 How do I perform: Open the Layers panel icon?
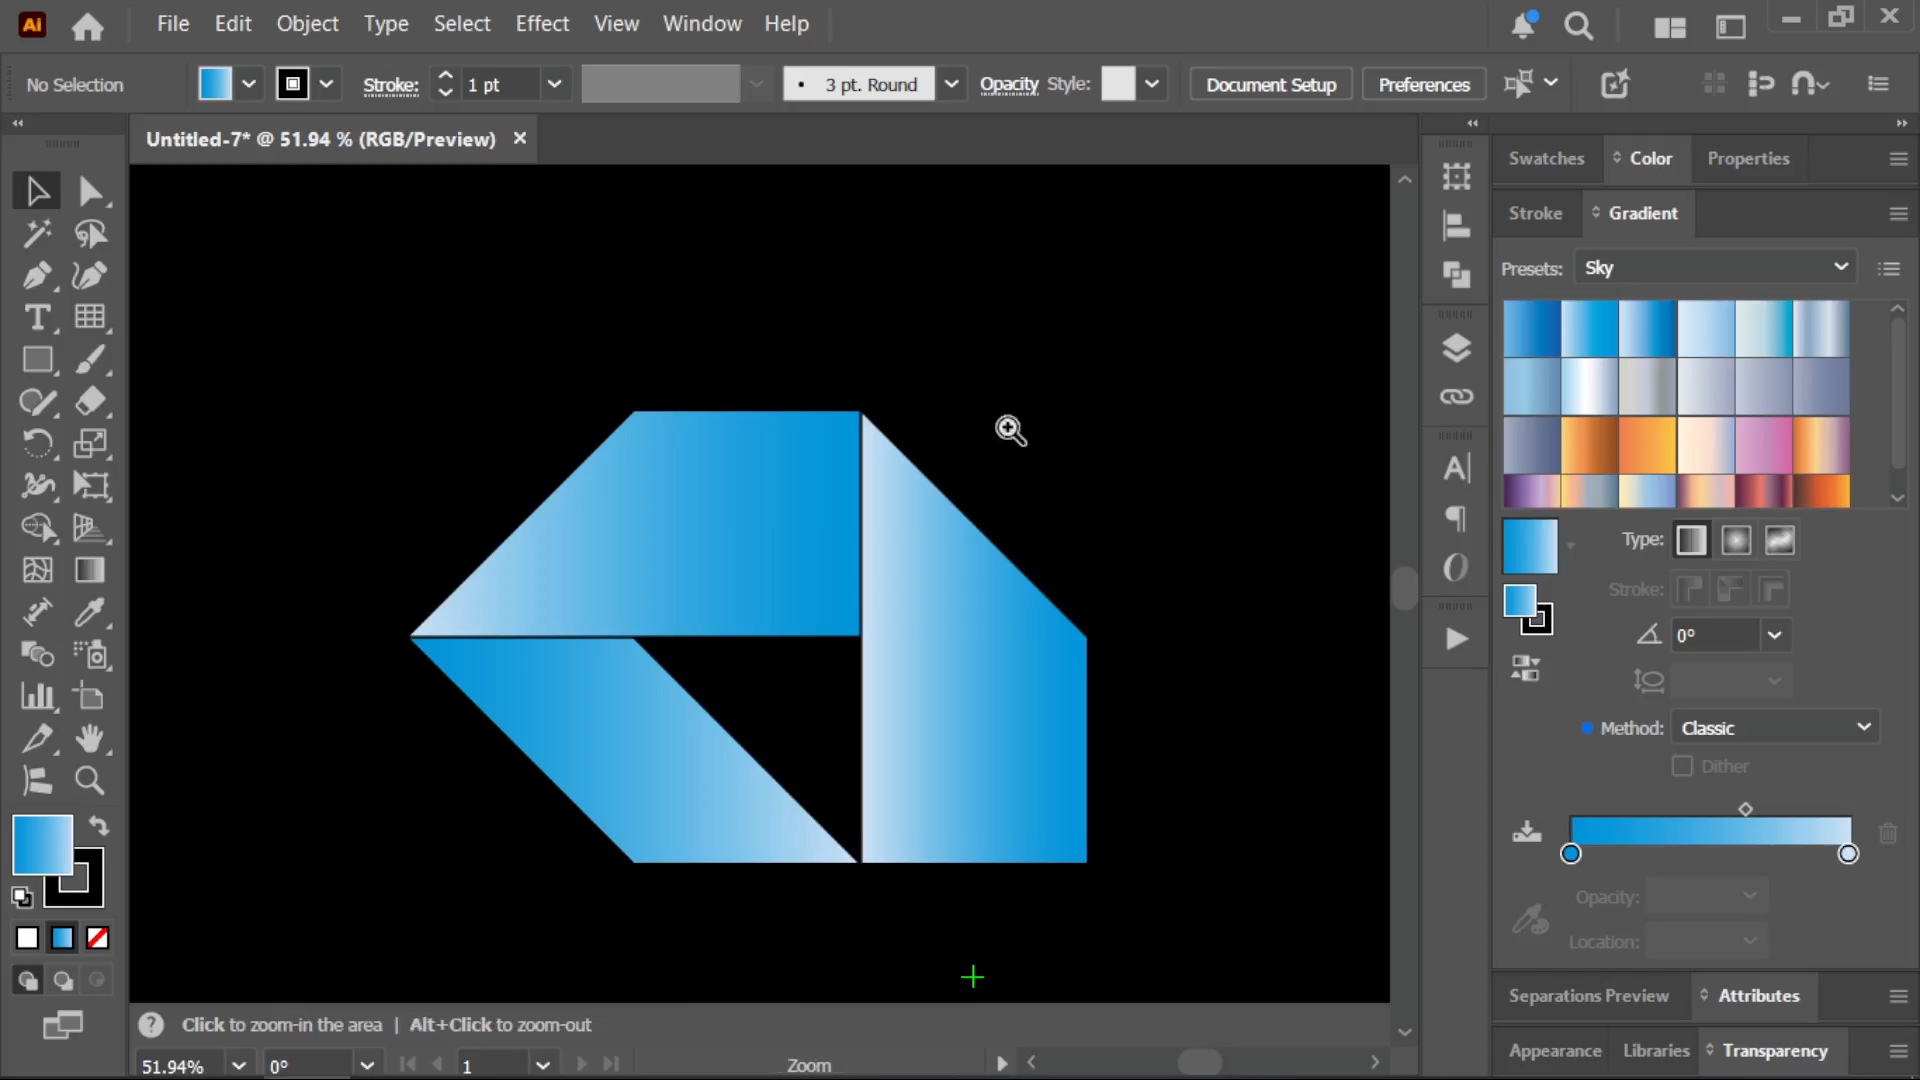point(1456,348)
